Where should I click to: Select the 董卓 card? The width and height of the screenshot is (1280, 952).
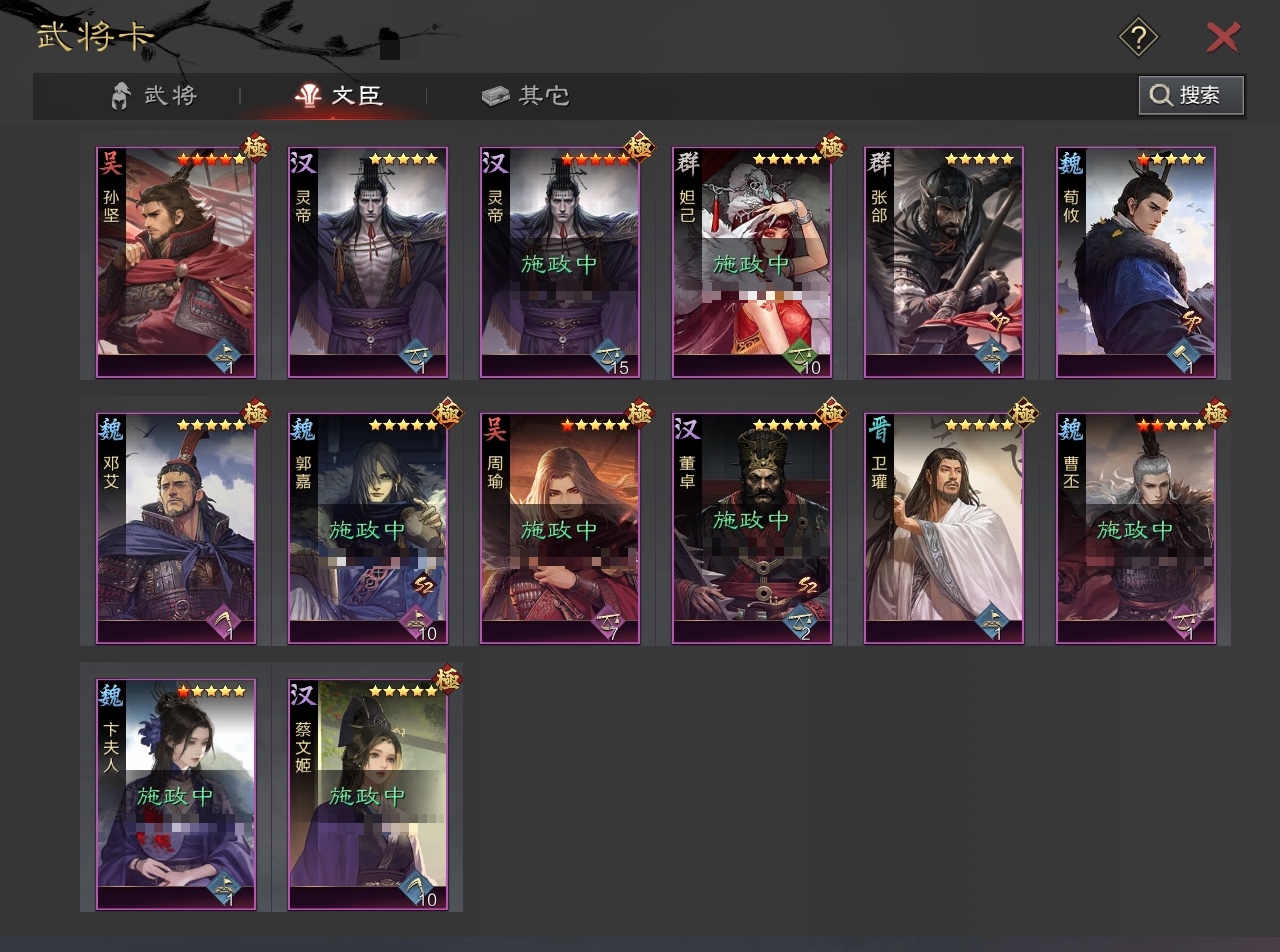[x=752, y=528]
